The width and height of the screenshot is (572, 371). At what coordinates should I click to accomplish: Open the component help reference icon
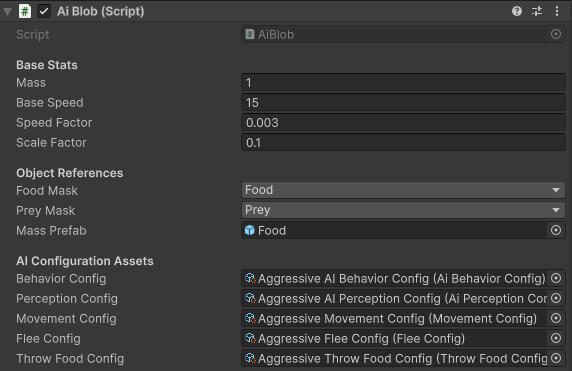pyautogui.click(x=517, y=11)
